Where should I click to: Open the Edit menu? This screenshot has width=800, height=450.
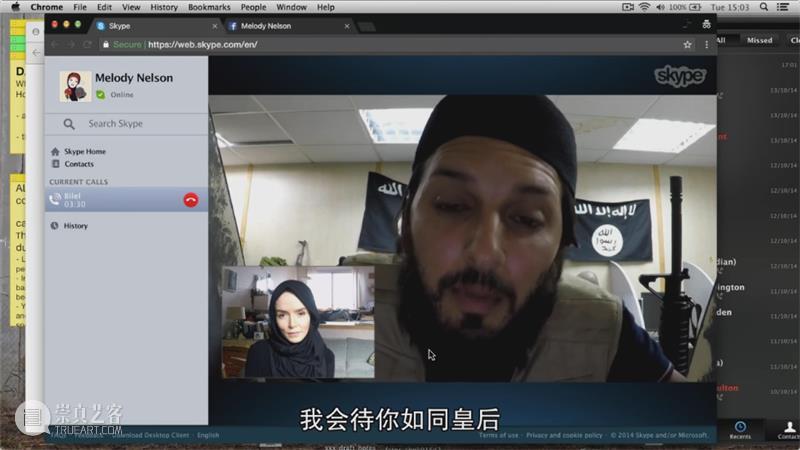coord(104,7)
